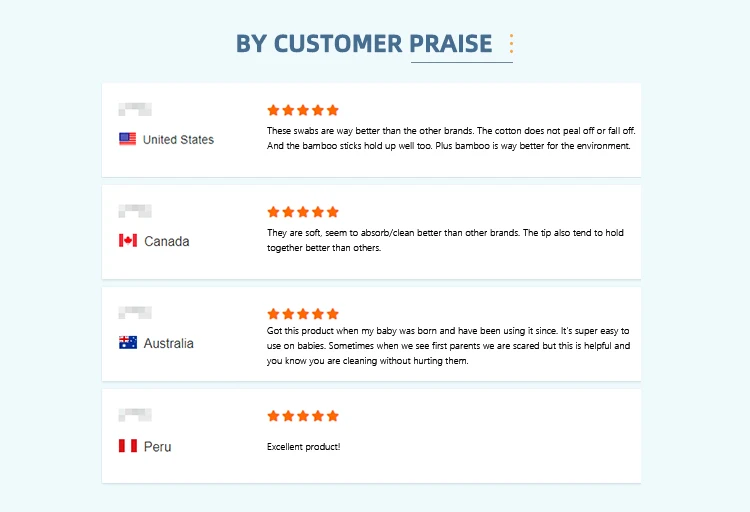Click the United States flag icon
Viewport: 750px width, 512px height.
[127, 139]
